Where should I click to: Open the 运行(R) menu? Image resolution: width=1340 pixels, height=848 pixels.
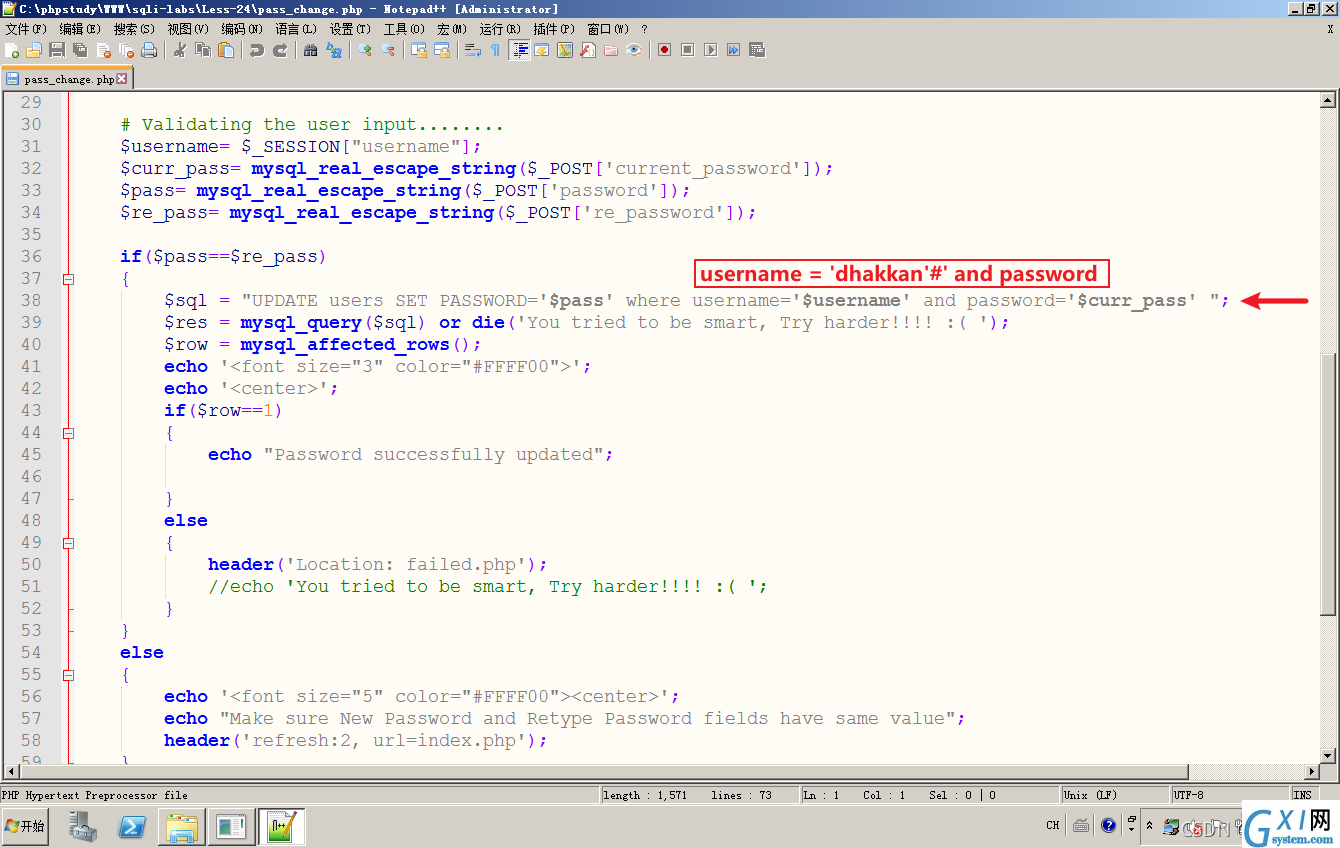tap(500, 29)
